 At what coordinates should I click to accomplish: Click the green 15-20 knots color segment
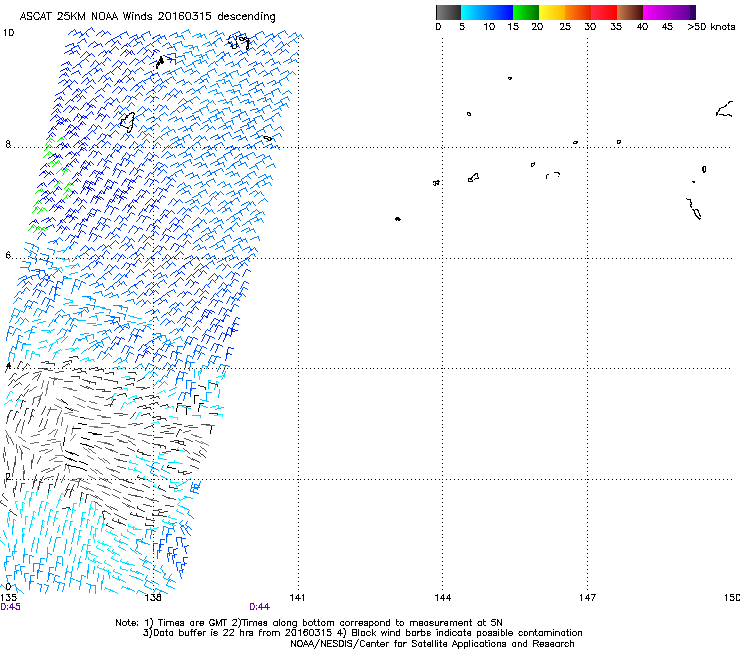[x=526, y=12]
